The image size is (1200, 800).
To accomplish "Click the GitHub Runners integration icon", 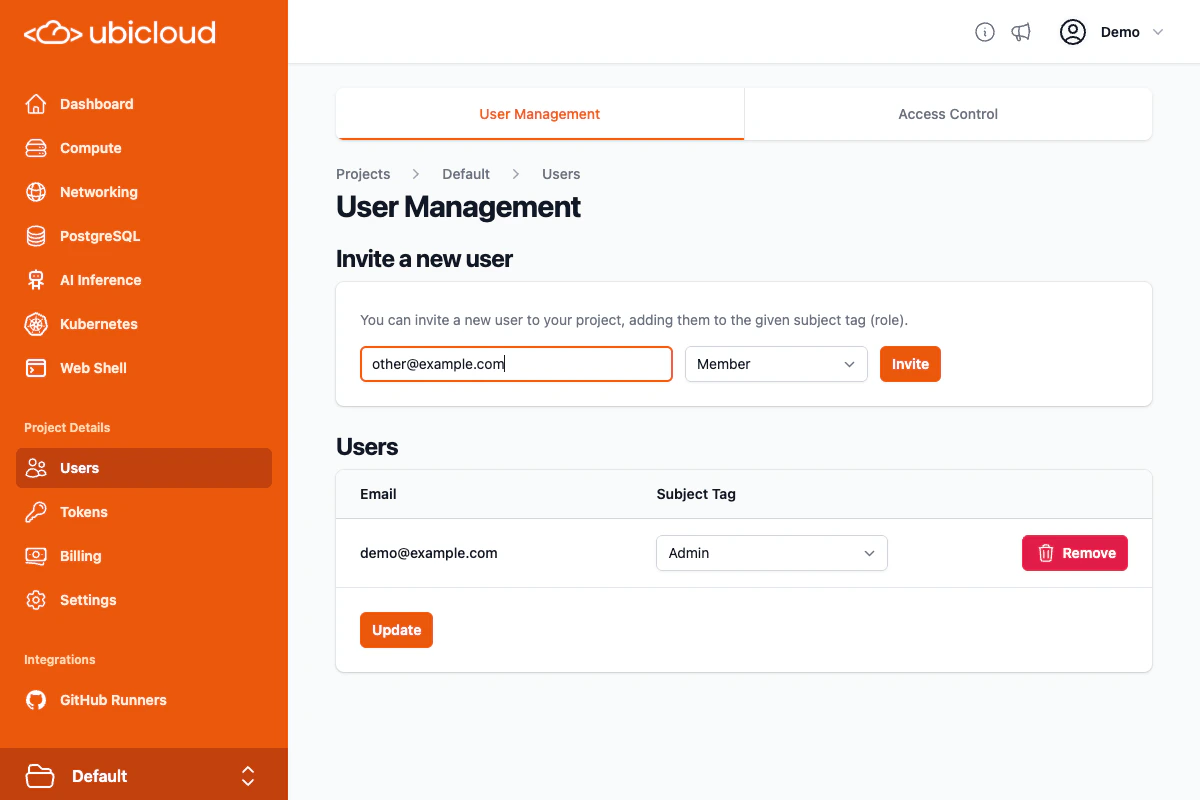I will 35,700.
